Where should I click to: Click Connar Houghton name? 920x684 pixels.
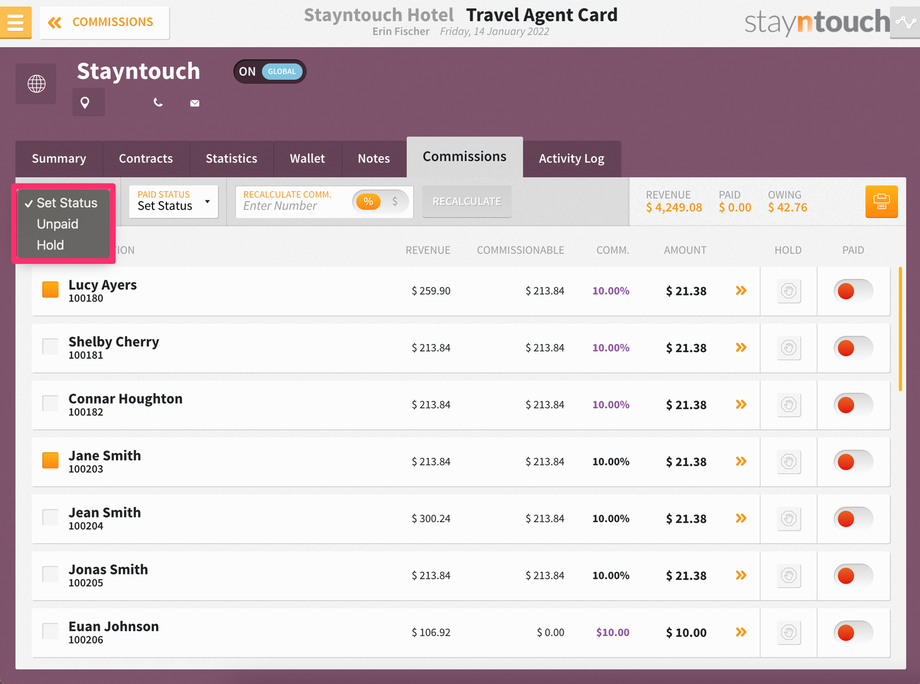point(126,399)
